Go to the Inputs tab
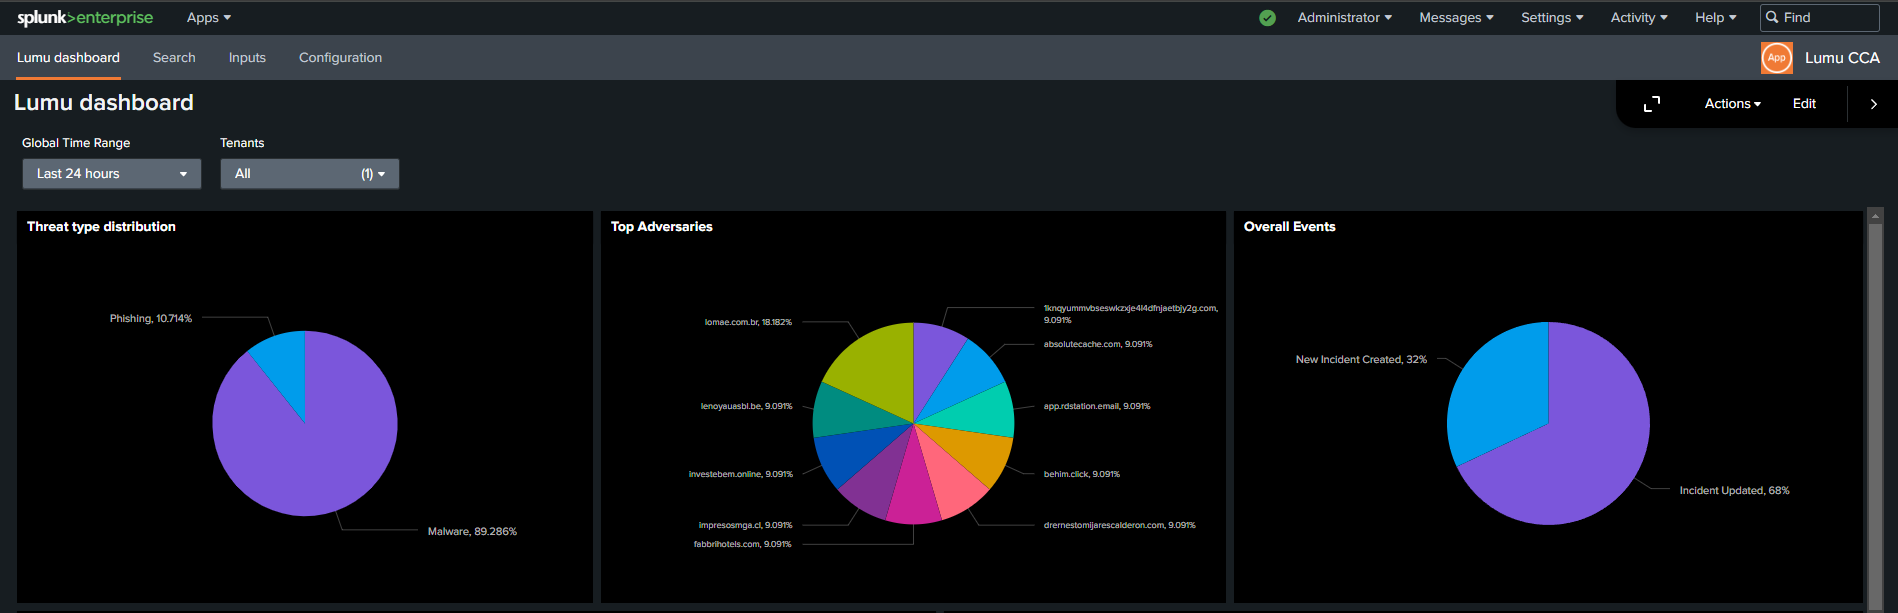 [247, 58]
